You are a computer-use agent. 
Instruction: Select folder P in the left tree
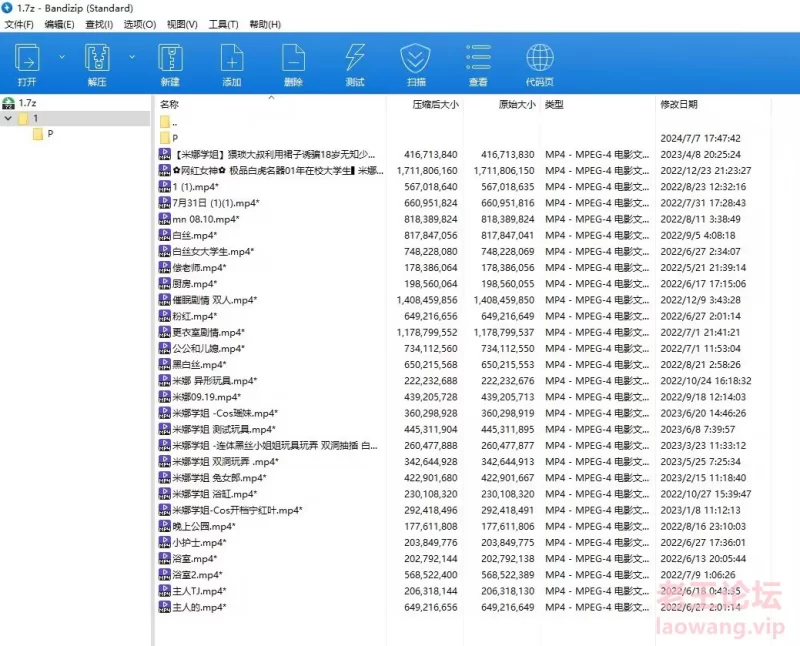tap(50, 133)
